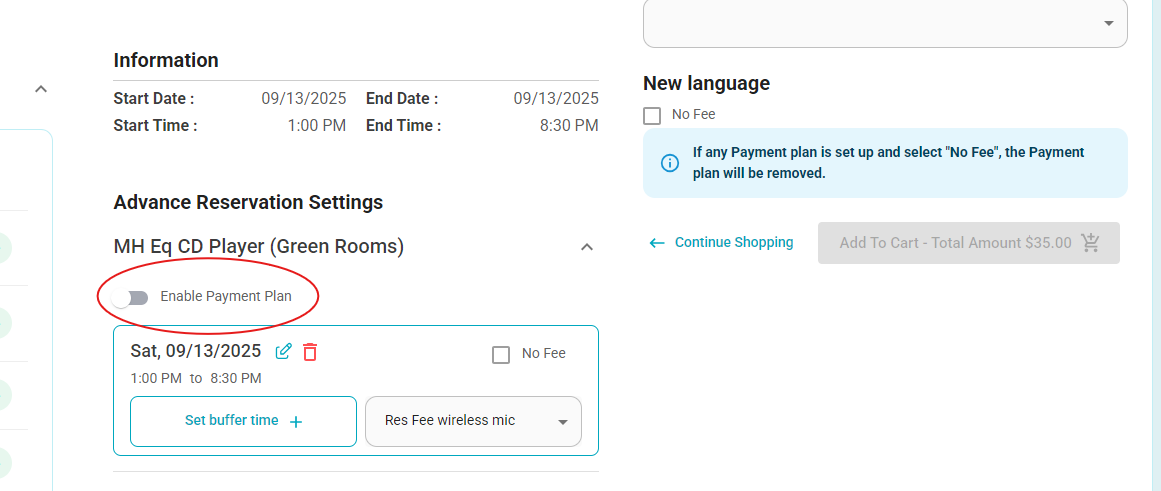
Task: Click the Sat, 09/13/2025 date heading
Action: click(195, 351)
